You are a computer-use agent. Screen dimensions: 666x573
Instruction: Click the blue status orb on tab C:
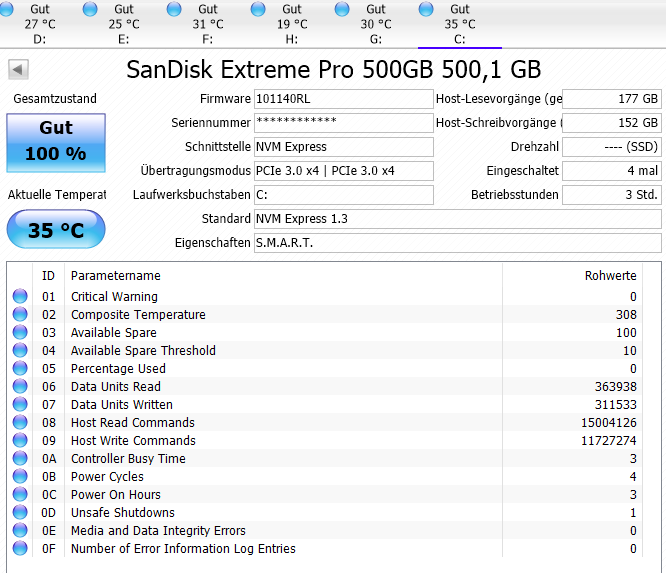tap(426, 8)
